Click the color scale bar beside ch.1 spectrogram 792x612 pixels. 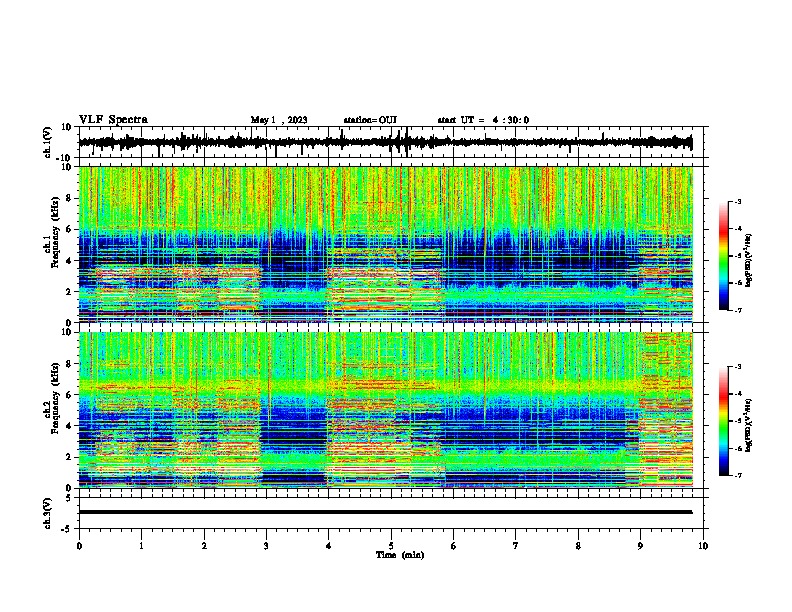tap(724, 256)
